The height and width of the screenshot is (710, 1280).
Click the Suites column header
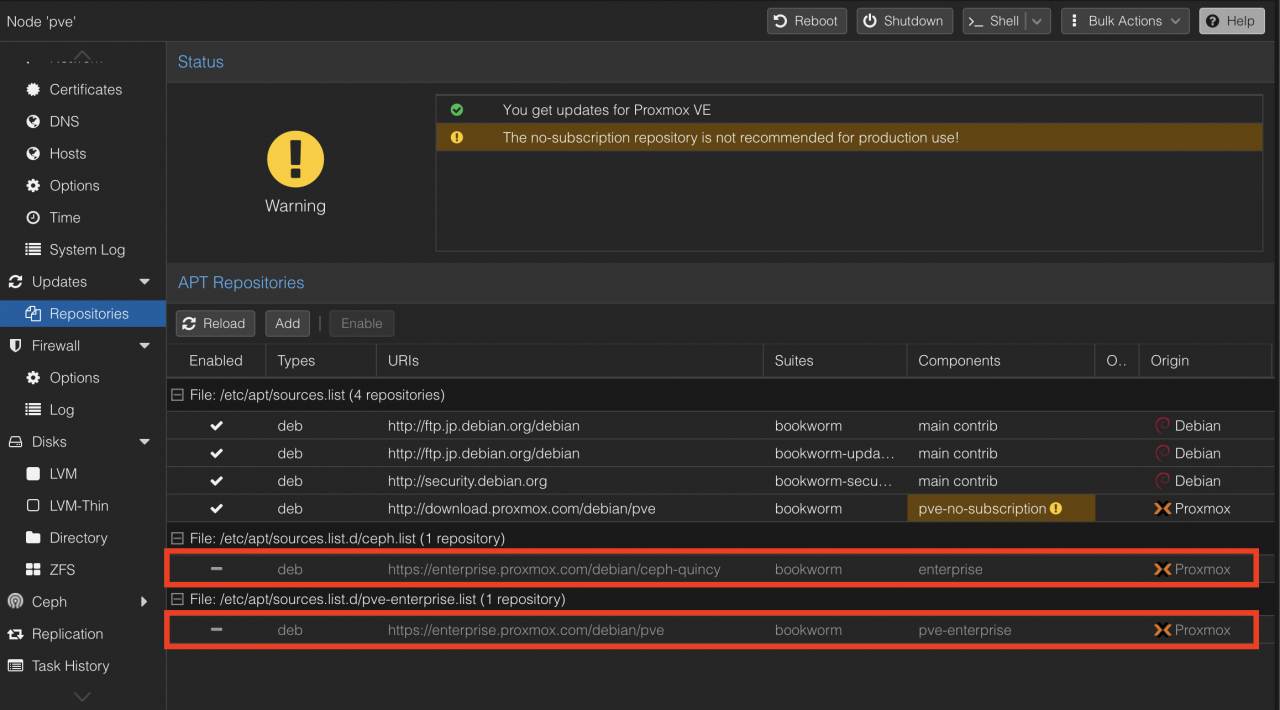click(835, 360)
